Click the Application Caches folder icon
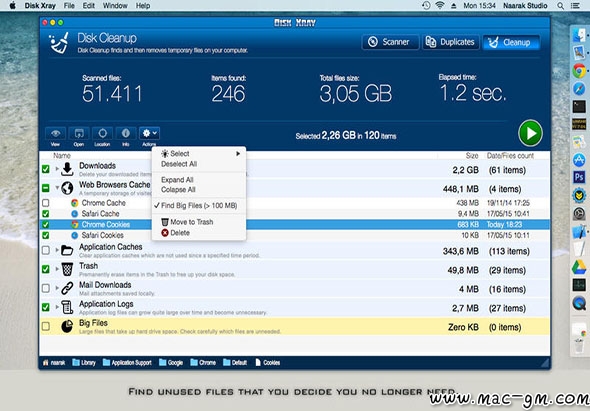Screen dimensions: 590x411 pyautogui.click(x=67, y=250)
